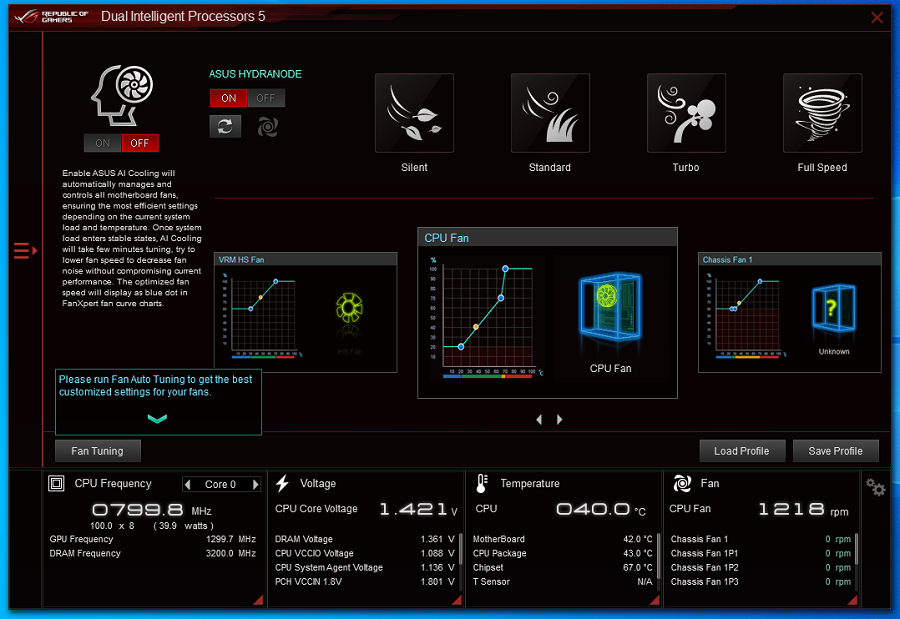The height and width of the screenshot is (619, 900).
Task: Click the CPU VCCIO Voltage row
Action: (364, 554)
